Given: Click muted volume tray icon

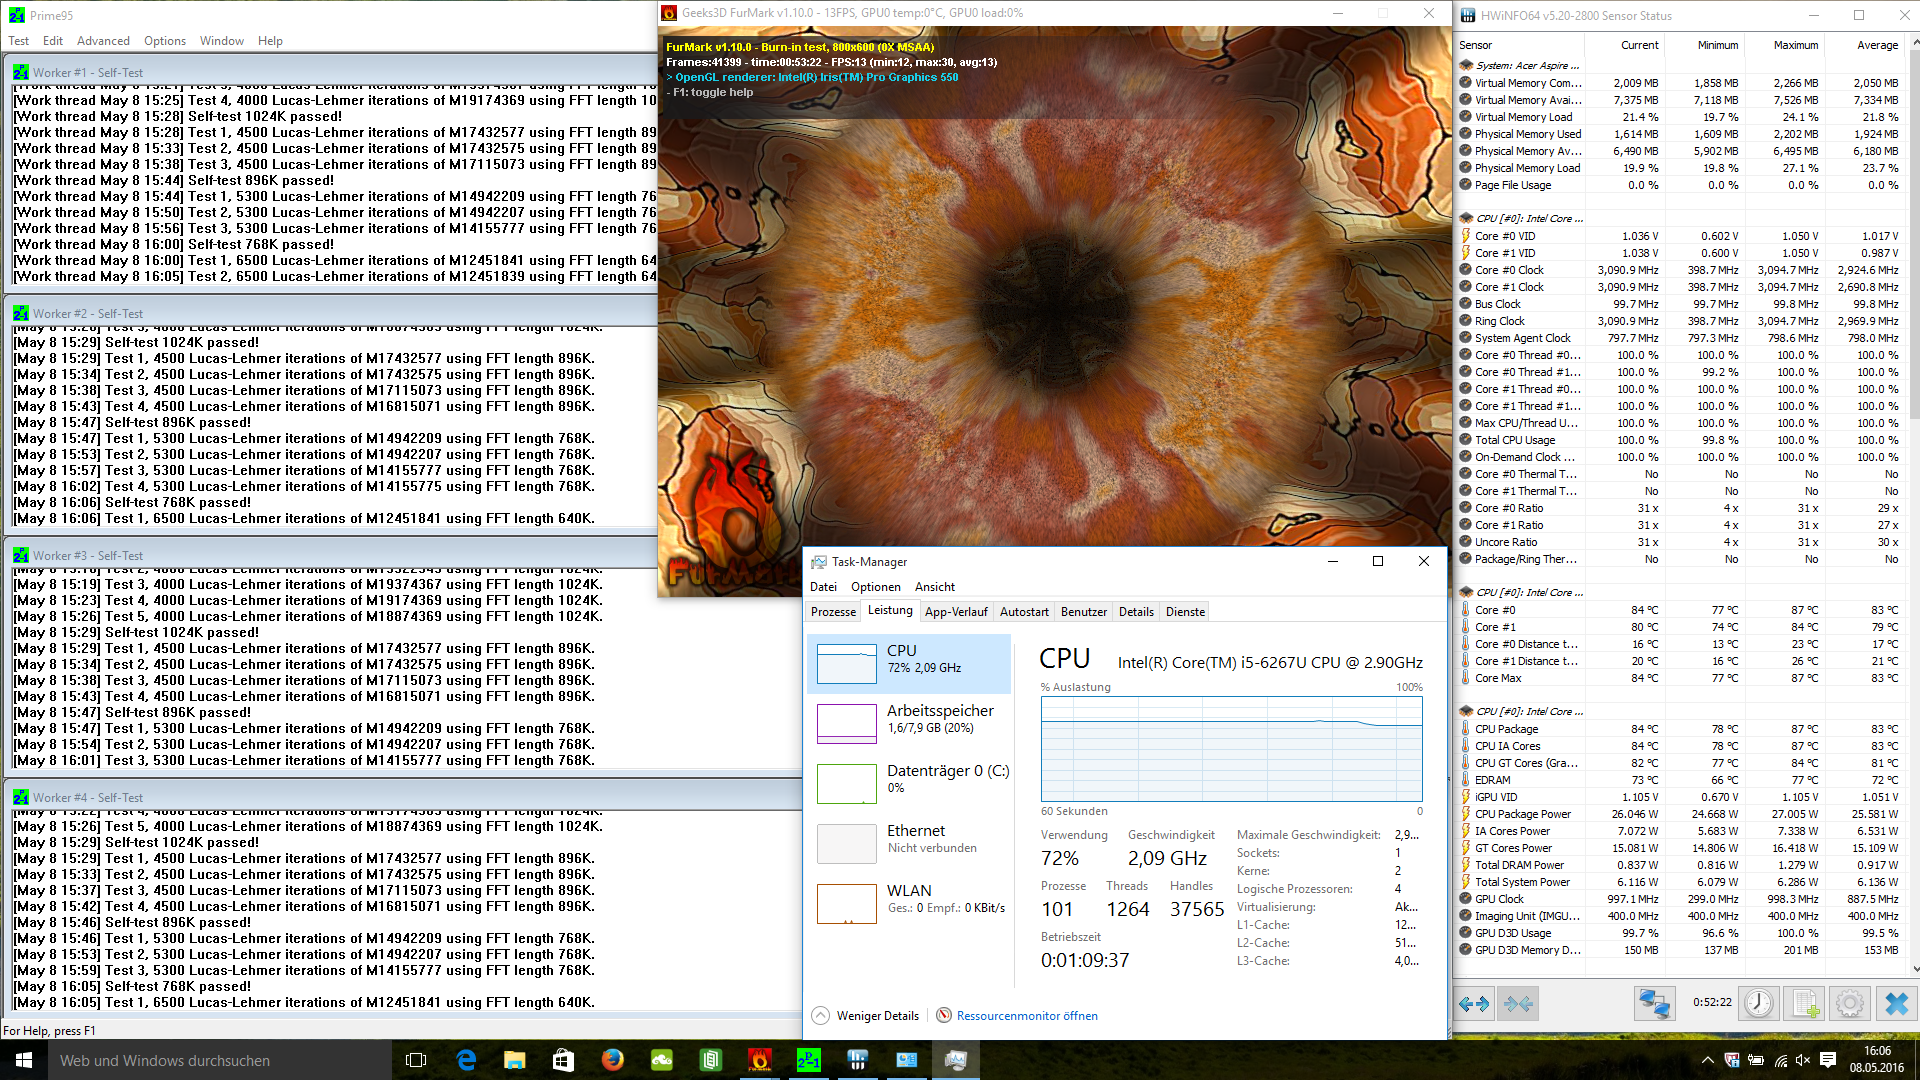Looking at the screenshot, I should (x=1804, y=1060).
